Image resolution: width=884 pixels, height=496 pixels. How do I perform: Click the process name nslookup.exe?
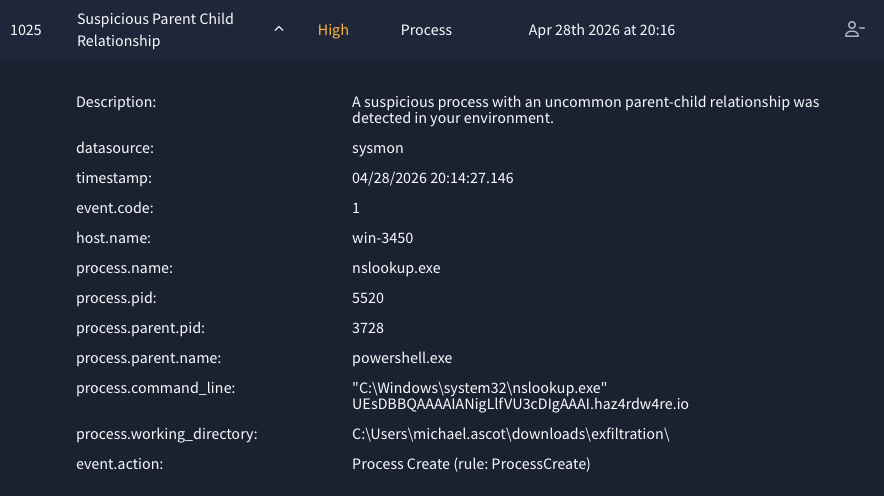coord(396,268)
